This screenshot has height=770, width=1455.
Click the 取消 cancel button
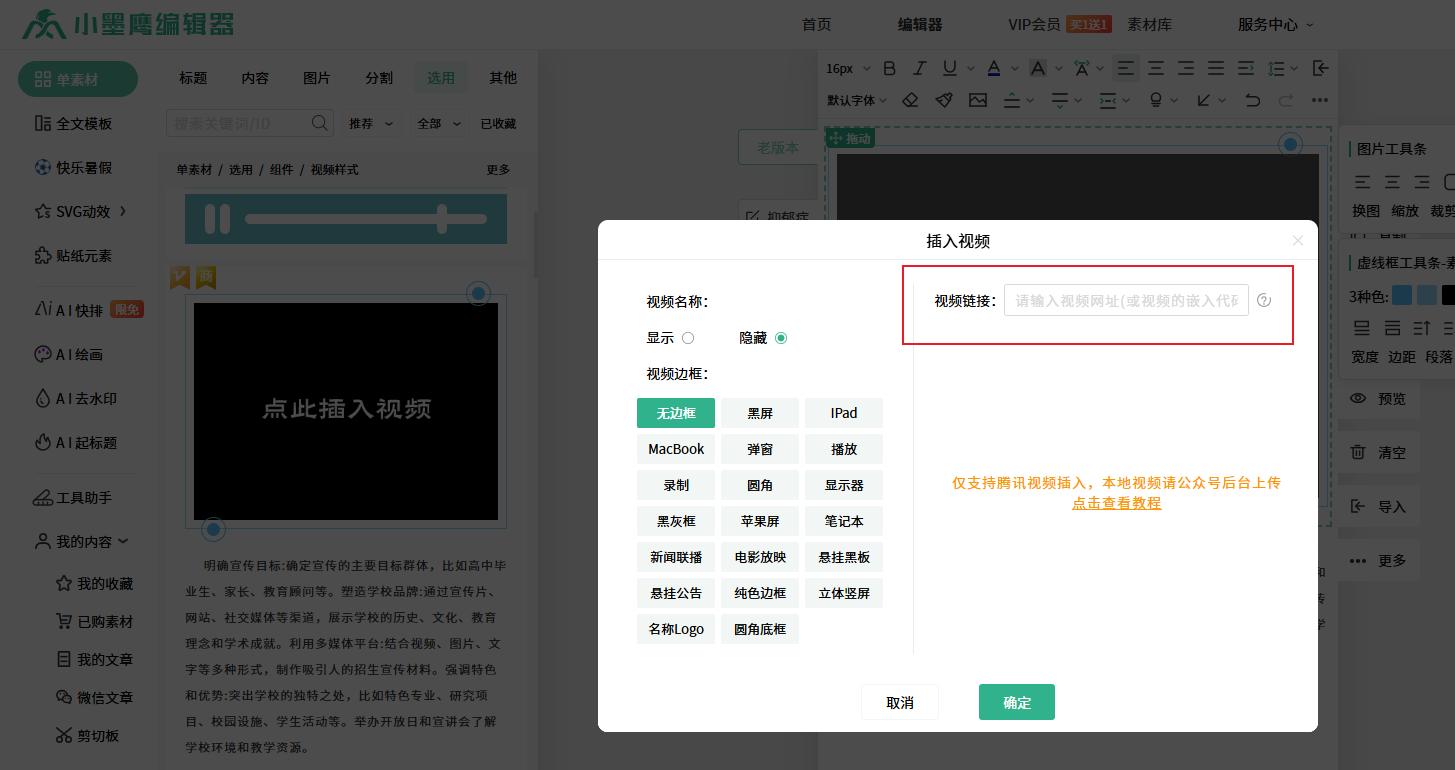[x=900, y=702]
